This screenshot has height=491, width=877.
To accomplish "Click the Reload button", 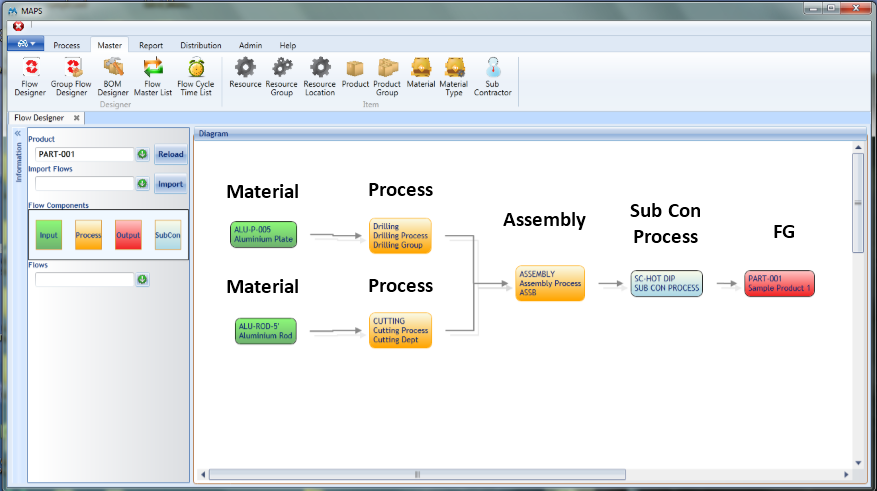I will click(x=171, y=154).
